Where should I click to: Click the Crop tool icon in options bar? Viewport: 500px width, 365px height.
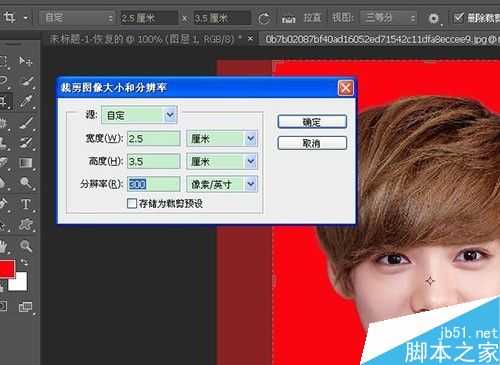pos(9,17)
